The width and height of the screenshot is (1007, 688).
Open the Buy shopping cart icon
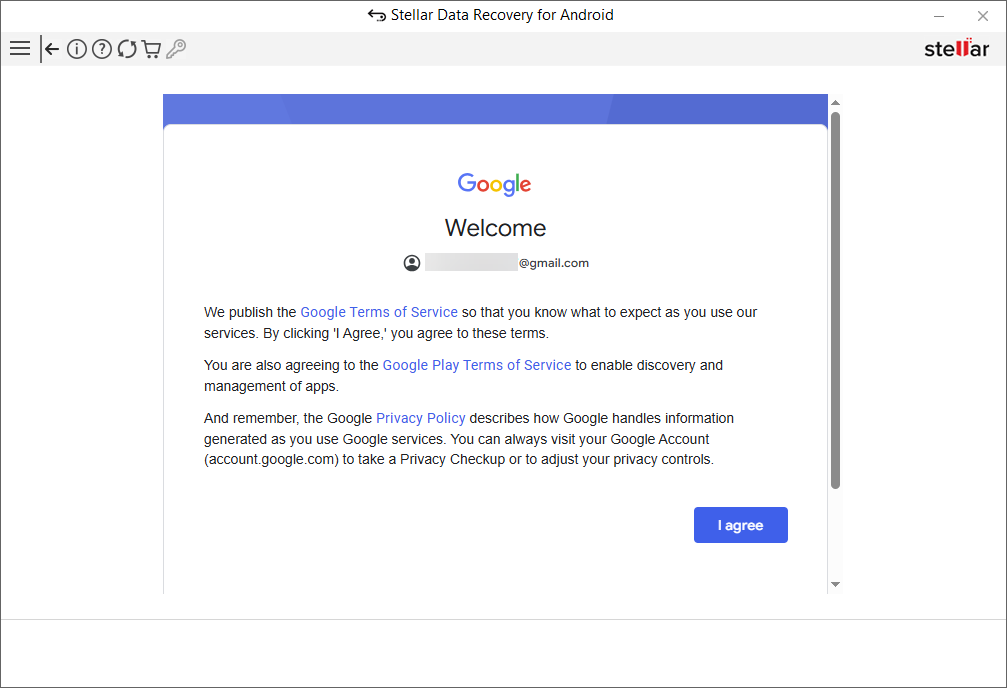(151, 49)
